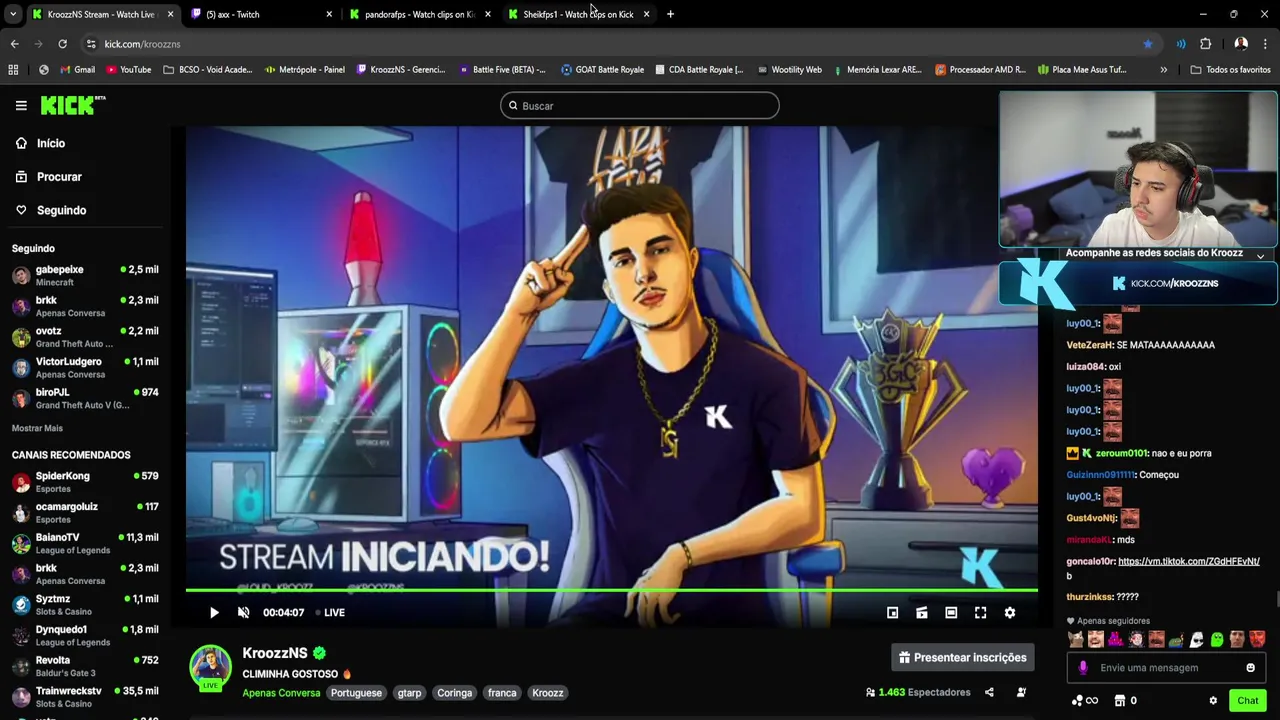Open ovotz channel in sidebar
Viewport: 1280px width, 720px height.
85,337
